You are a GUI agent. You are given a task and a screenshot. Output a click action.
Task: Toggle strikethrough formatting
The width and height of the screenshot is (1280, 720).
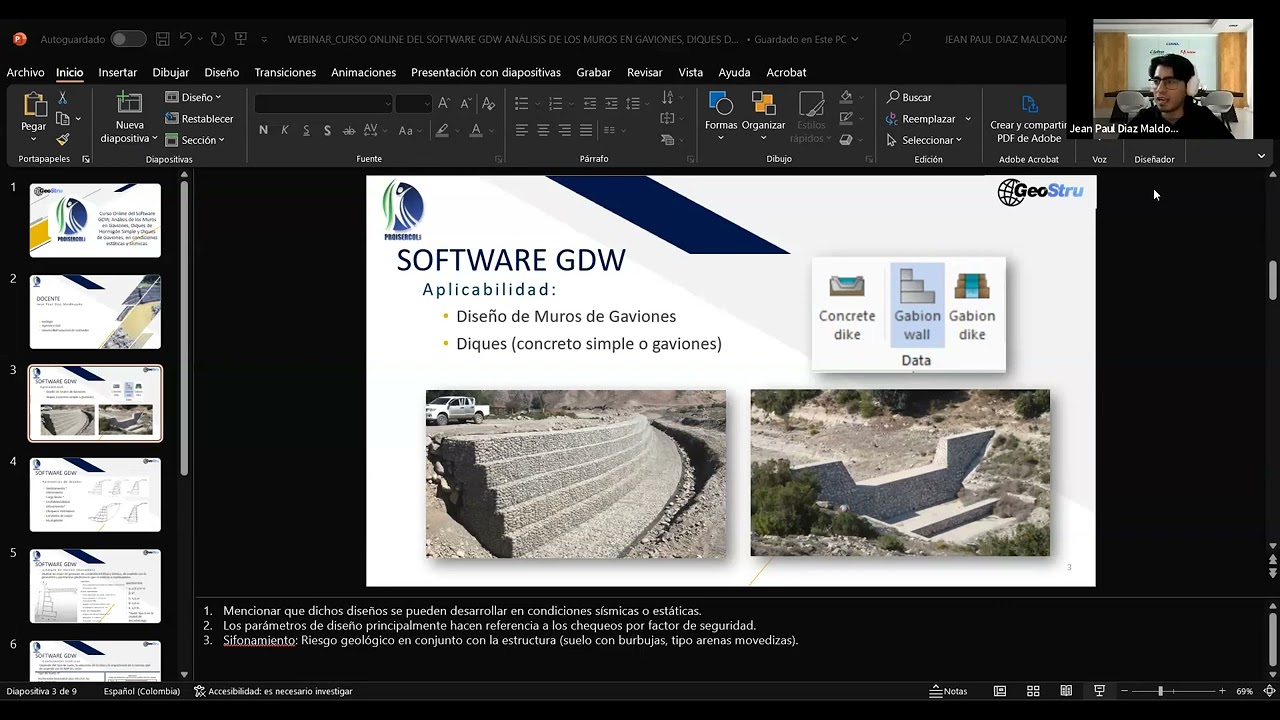(x=349, y=130)
